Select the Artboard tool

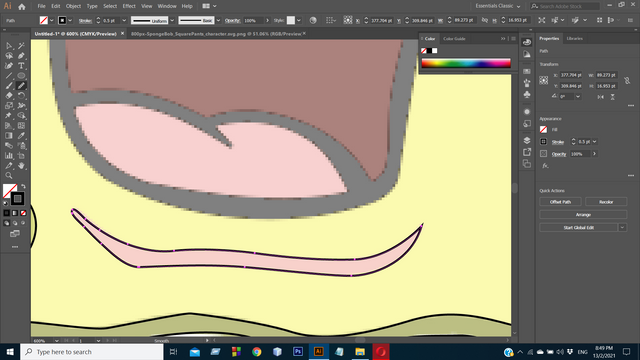pos(21,156)
